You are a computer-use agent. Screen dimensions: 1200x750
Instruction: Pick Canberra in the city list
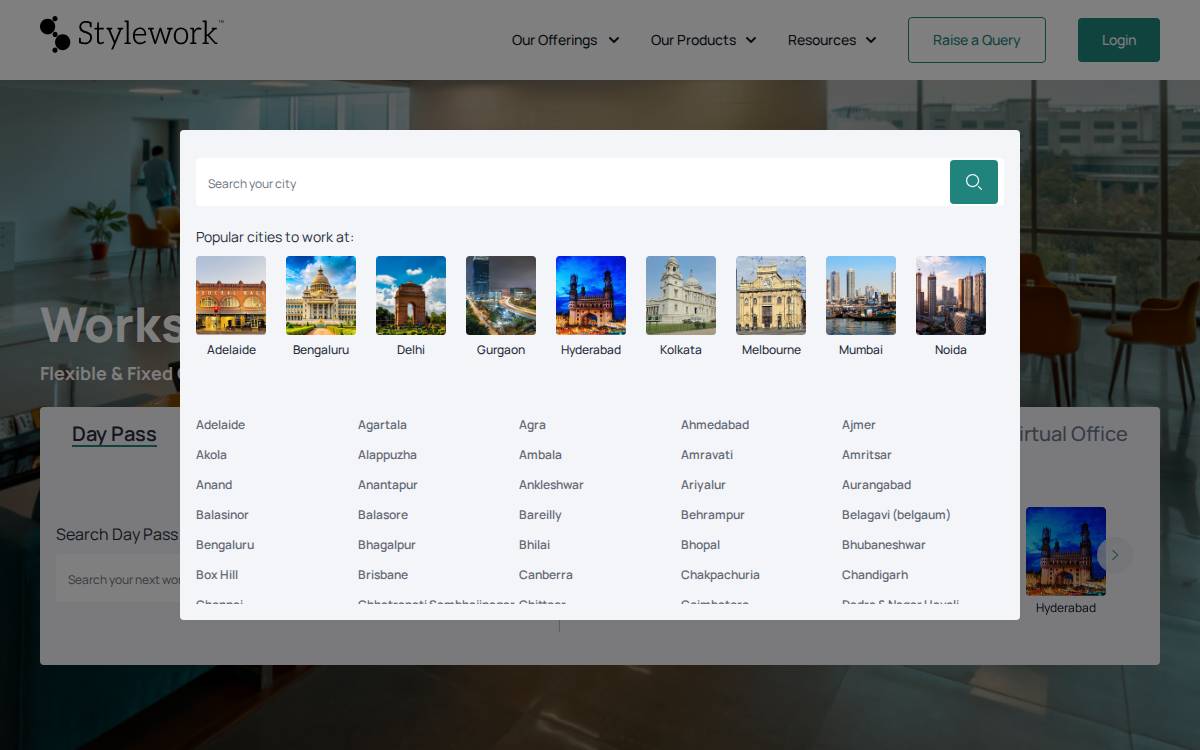coord(546,575)
